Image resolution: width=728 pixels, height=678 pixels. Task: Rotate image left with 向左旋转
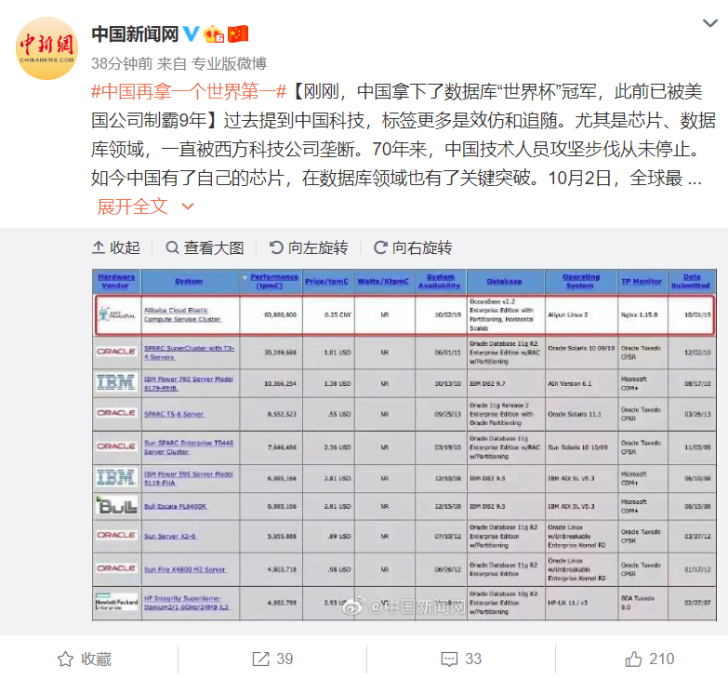pos(308,248)
